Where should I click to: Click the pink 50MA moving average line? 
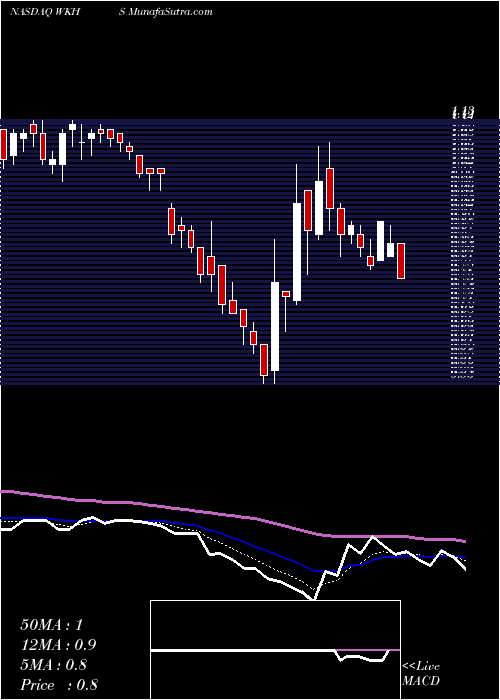pyautogui.click(x=232, y=516)
